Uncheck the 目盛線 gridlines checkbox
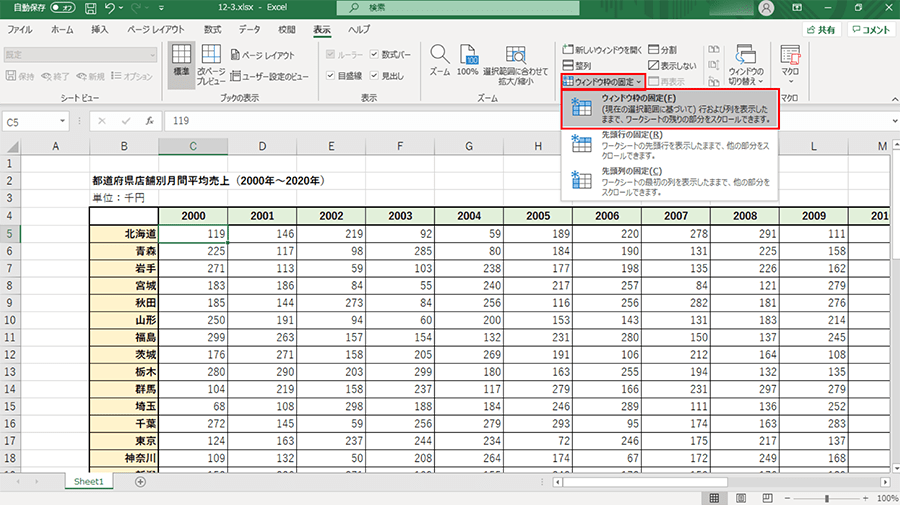 coord(331,75)
